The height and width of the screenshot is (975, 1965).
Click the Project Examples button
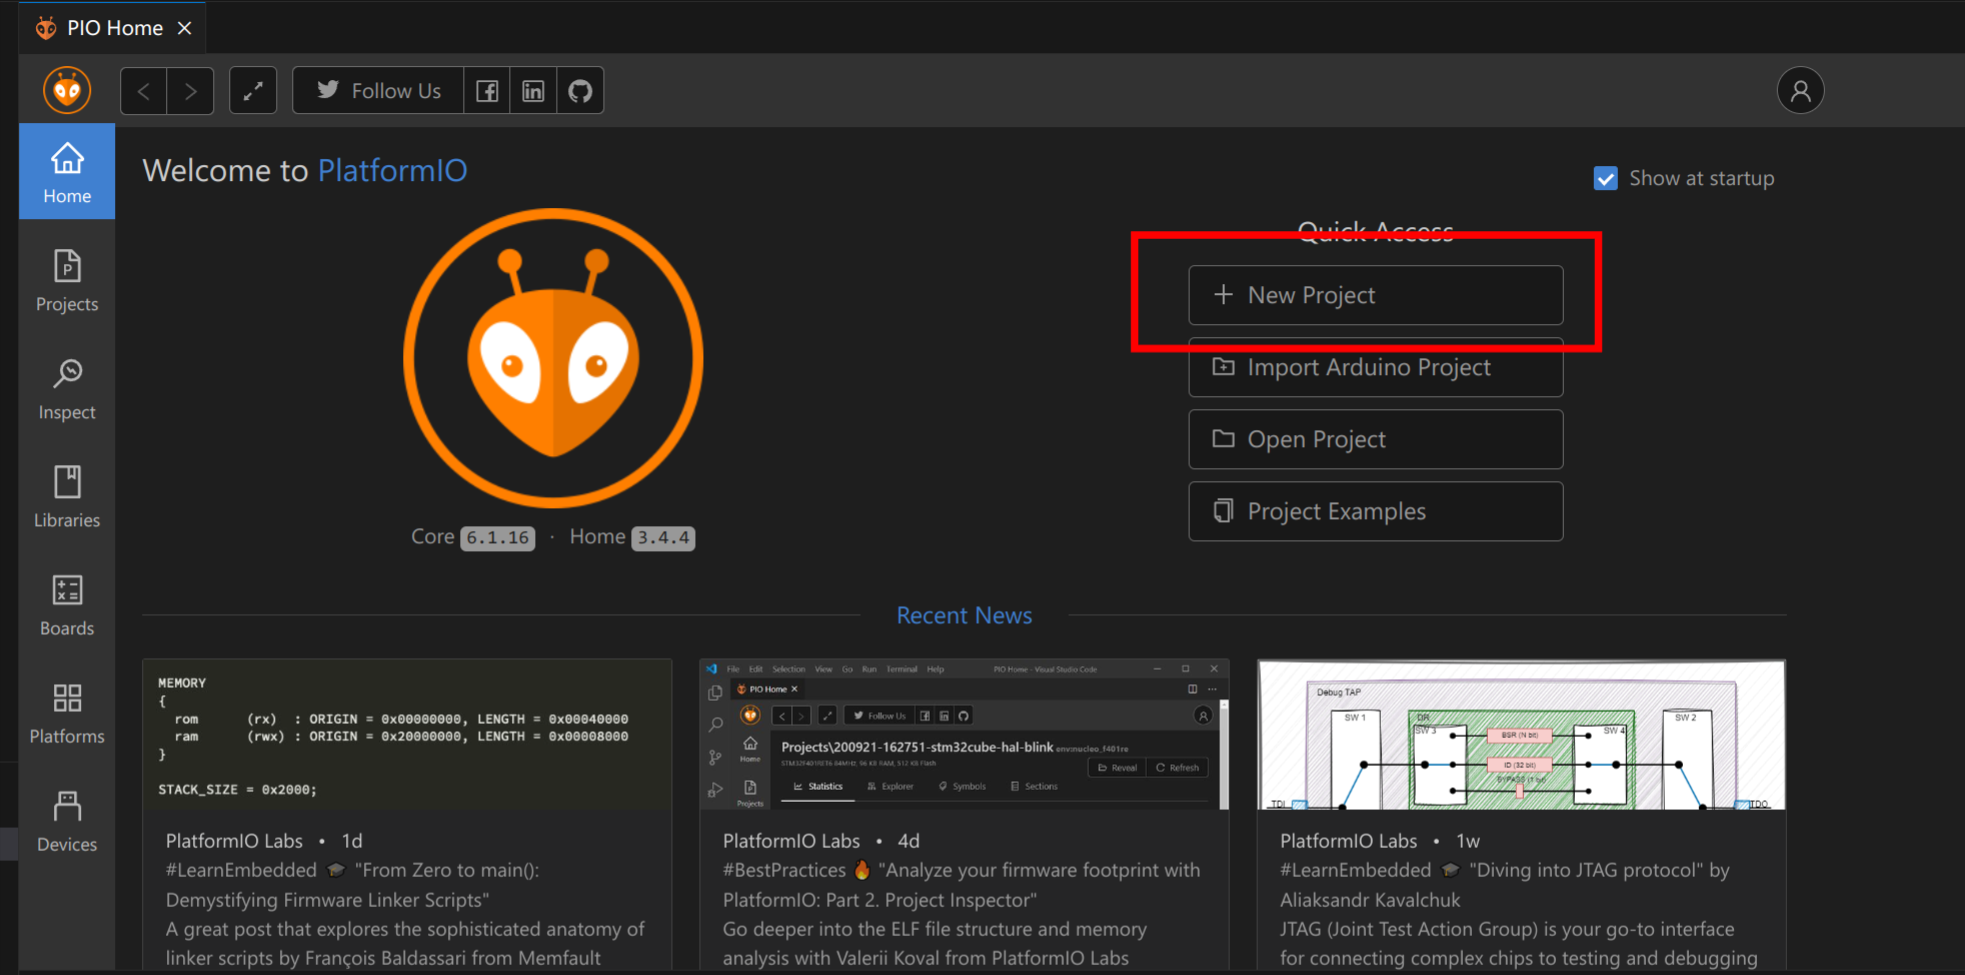pos(1375,511)
